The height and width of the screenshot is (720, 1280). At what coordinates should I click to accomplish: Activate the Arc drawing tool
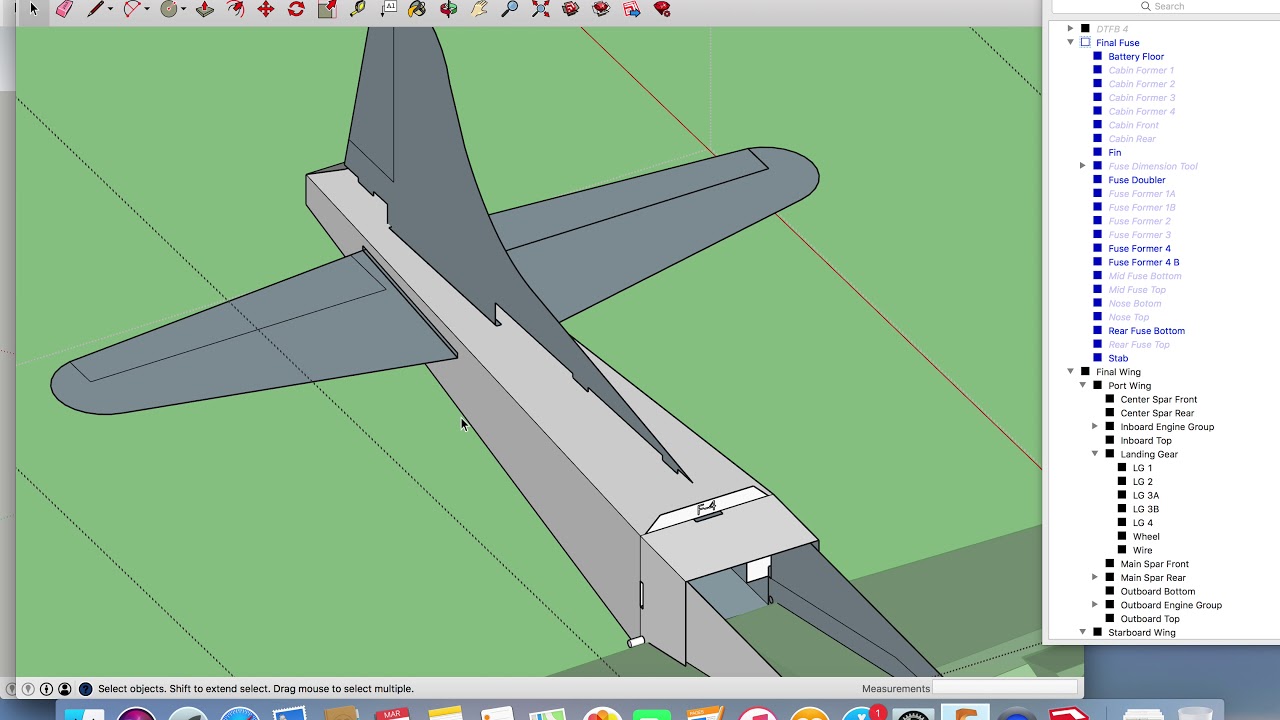coord(131,9)
